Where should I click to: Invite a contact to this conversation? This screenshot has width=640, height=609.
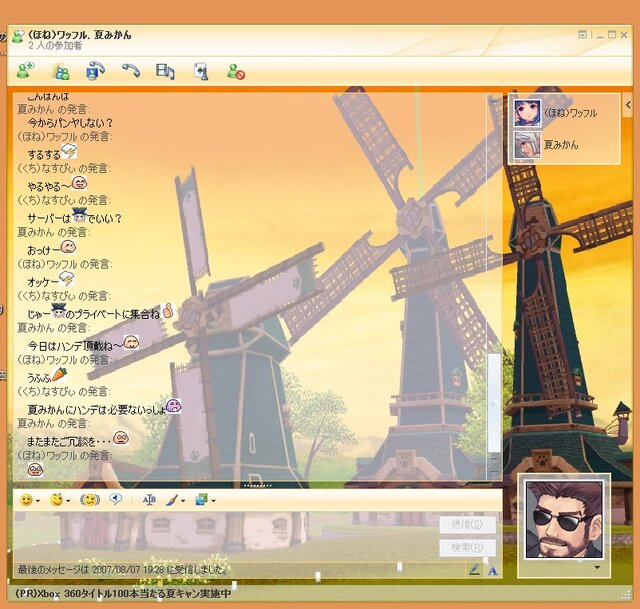point(26,70)
